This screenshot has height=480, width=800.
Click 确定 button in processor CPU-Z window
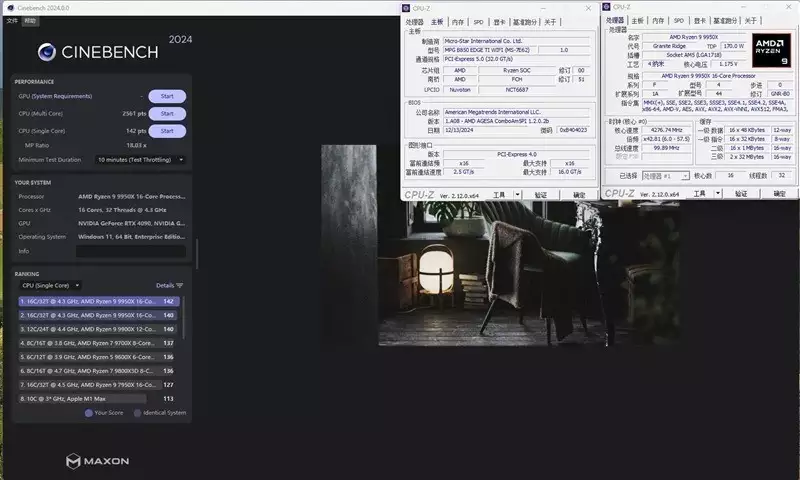point(780,193)
